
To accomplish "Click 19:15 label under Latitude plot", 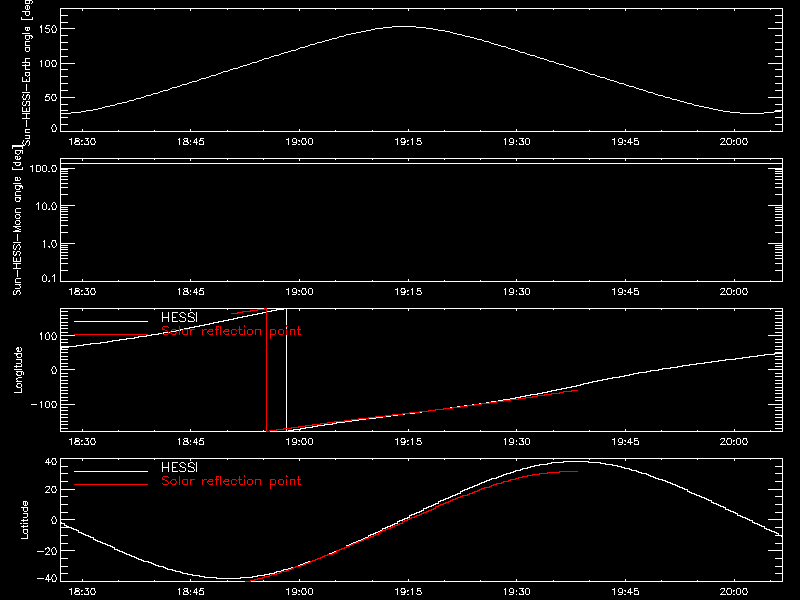I will click(408, 592).
